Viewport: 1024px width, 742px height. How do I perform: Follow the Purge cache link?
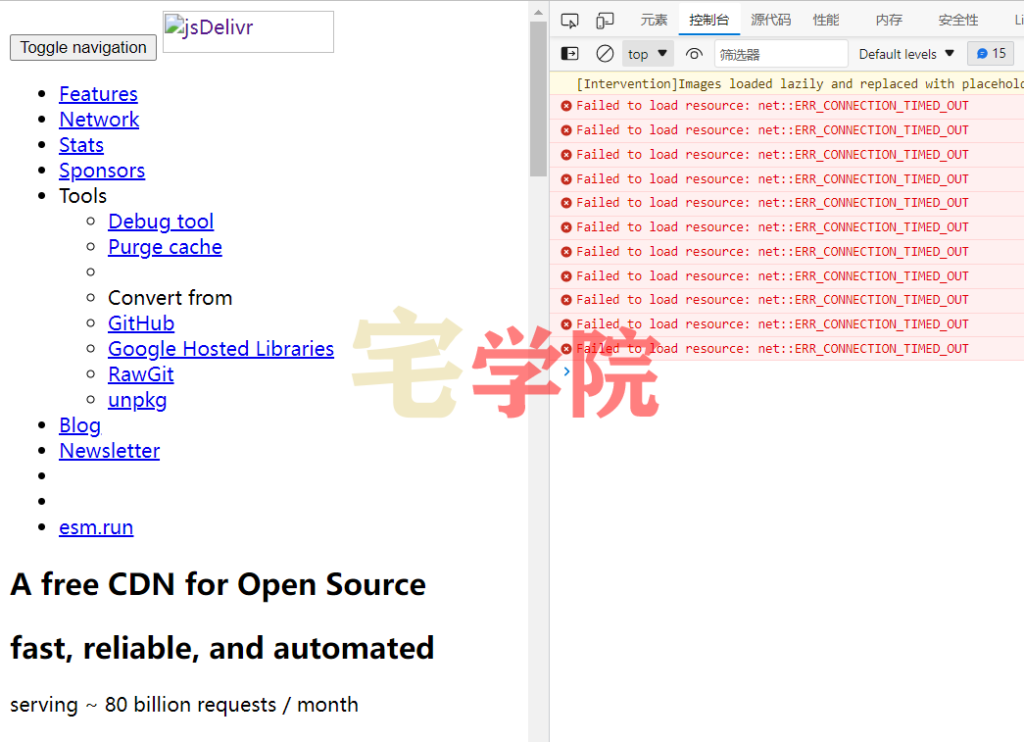pos(165,247)
